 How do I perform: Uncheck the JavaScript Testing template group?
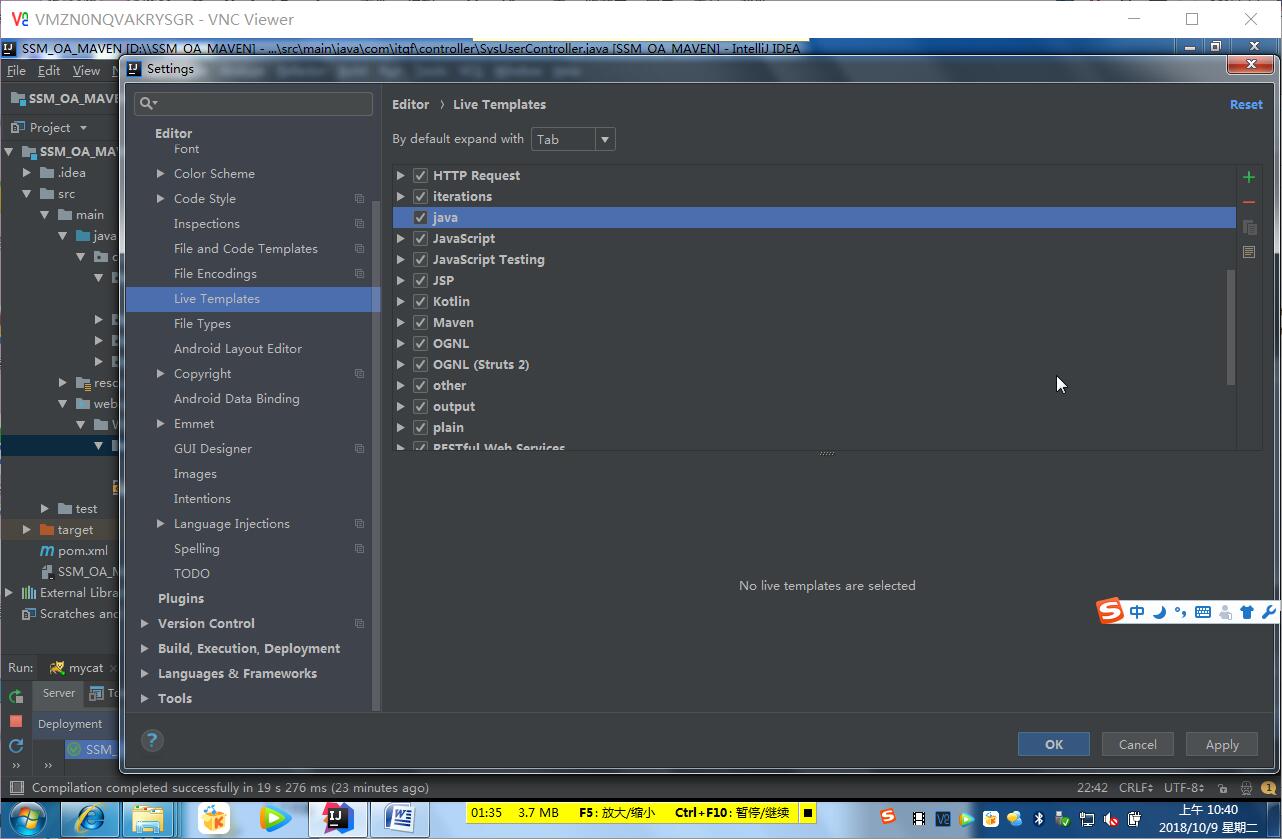(x=420, y=259)
